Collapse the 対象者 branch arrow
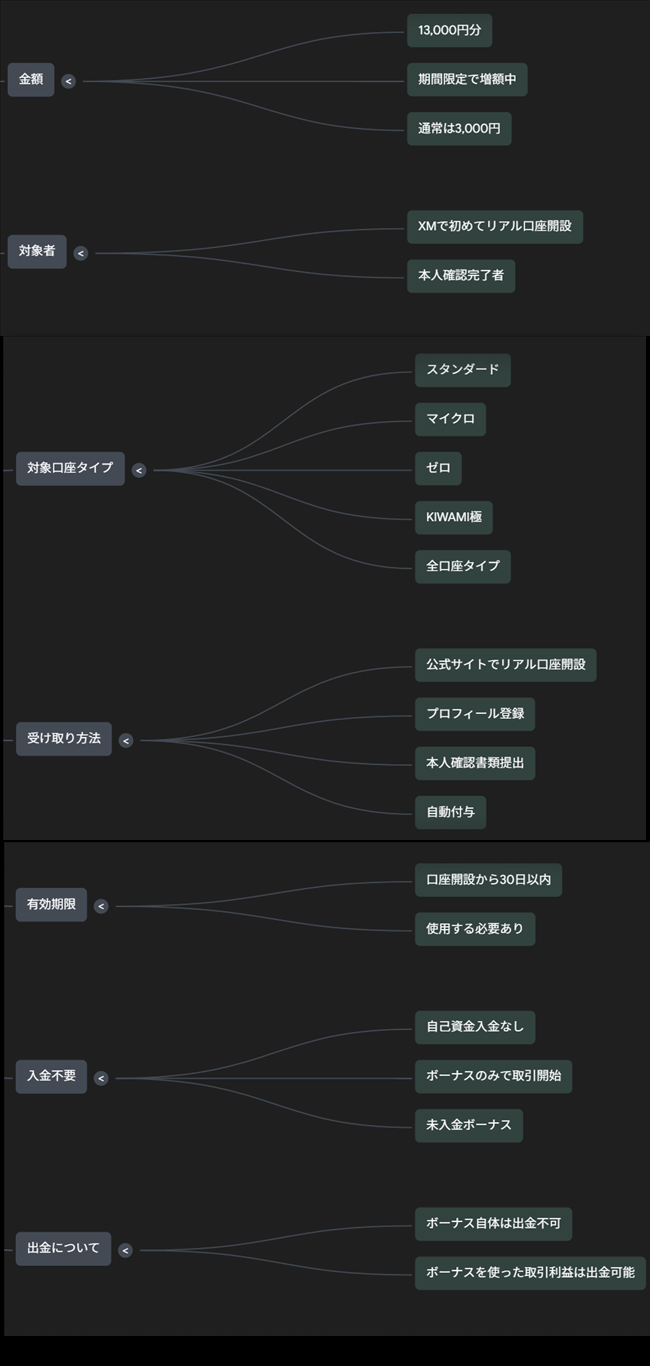 81,253
